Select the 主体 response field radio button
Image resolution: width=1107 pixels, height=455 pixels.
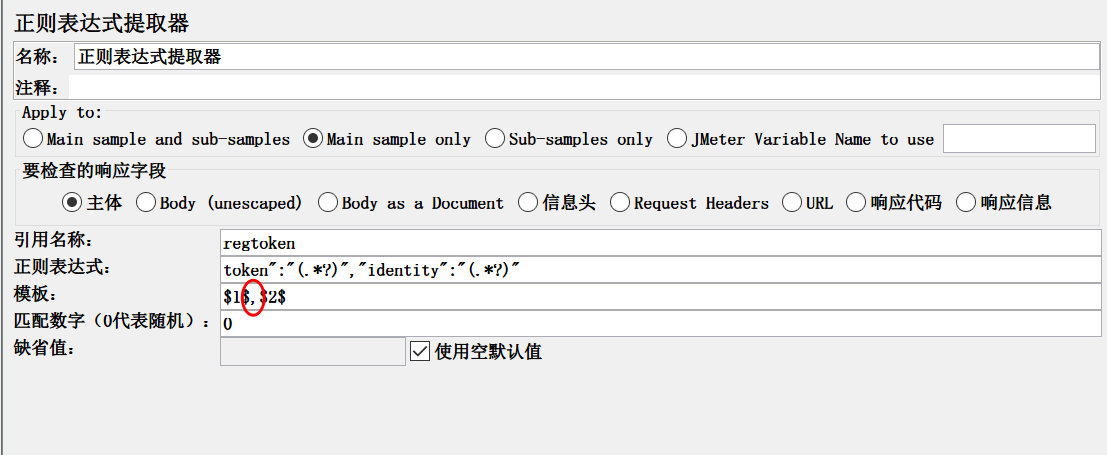pyautogui.click(x=72, y=203)
